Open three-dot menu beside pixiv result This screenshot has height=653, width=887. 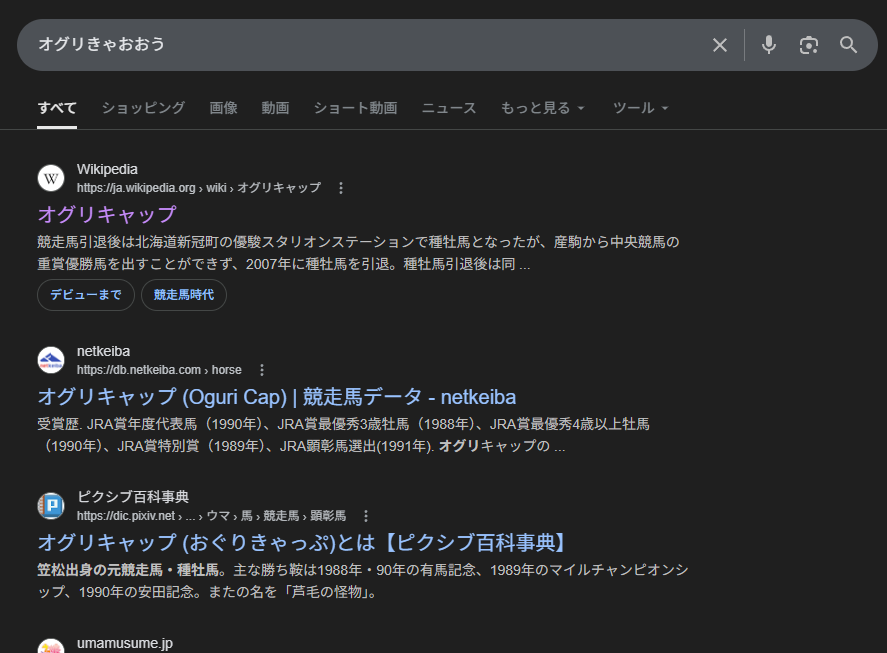[366, 516]
